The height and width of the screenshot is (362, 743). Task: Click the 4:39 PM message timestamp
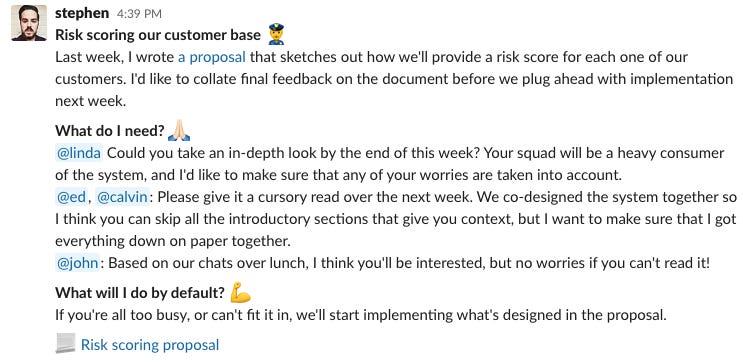click(x=139, y=14)
